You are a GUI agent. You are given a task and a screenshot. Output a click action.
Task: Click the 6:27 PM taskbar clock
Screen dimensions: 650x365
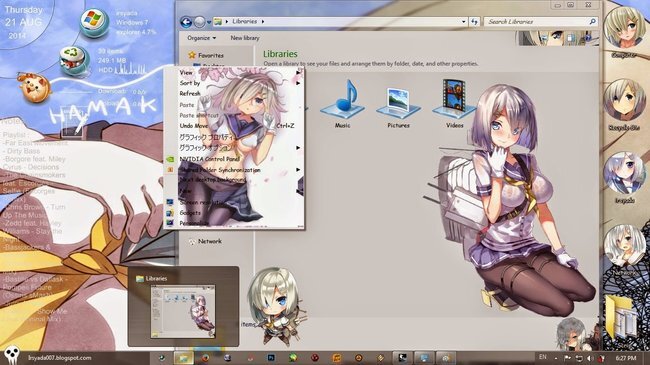626,358
